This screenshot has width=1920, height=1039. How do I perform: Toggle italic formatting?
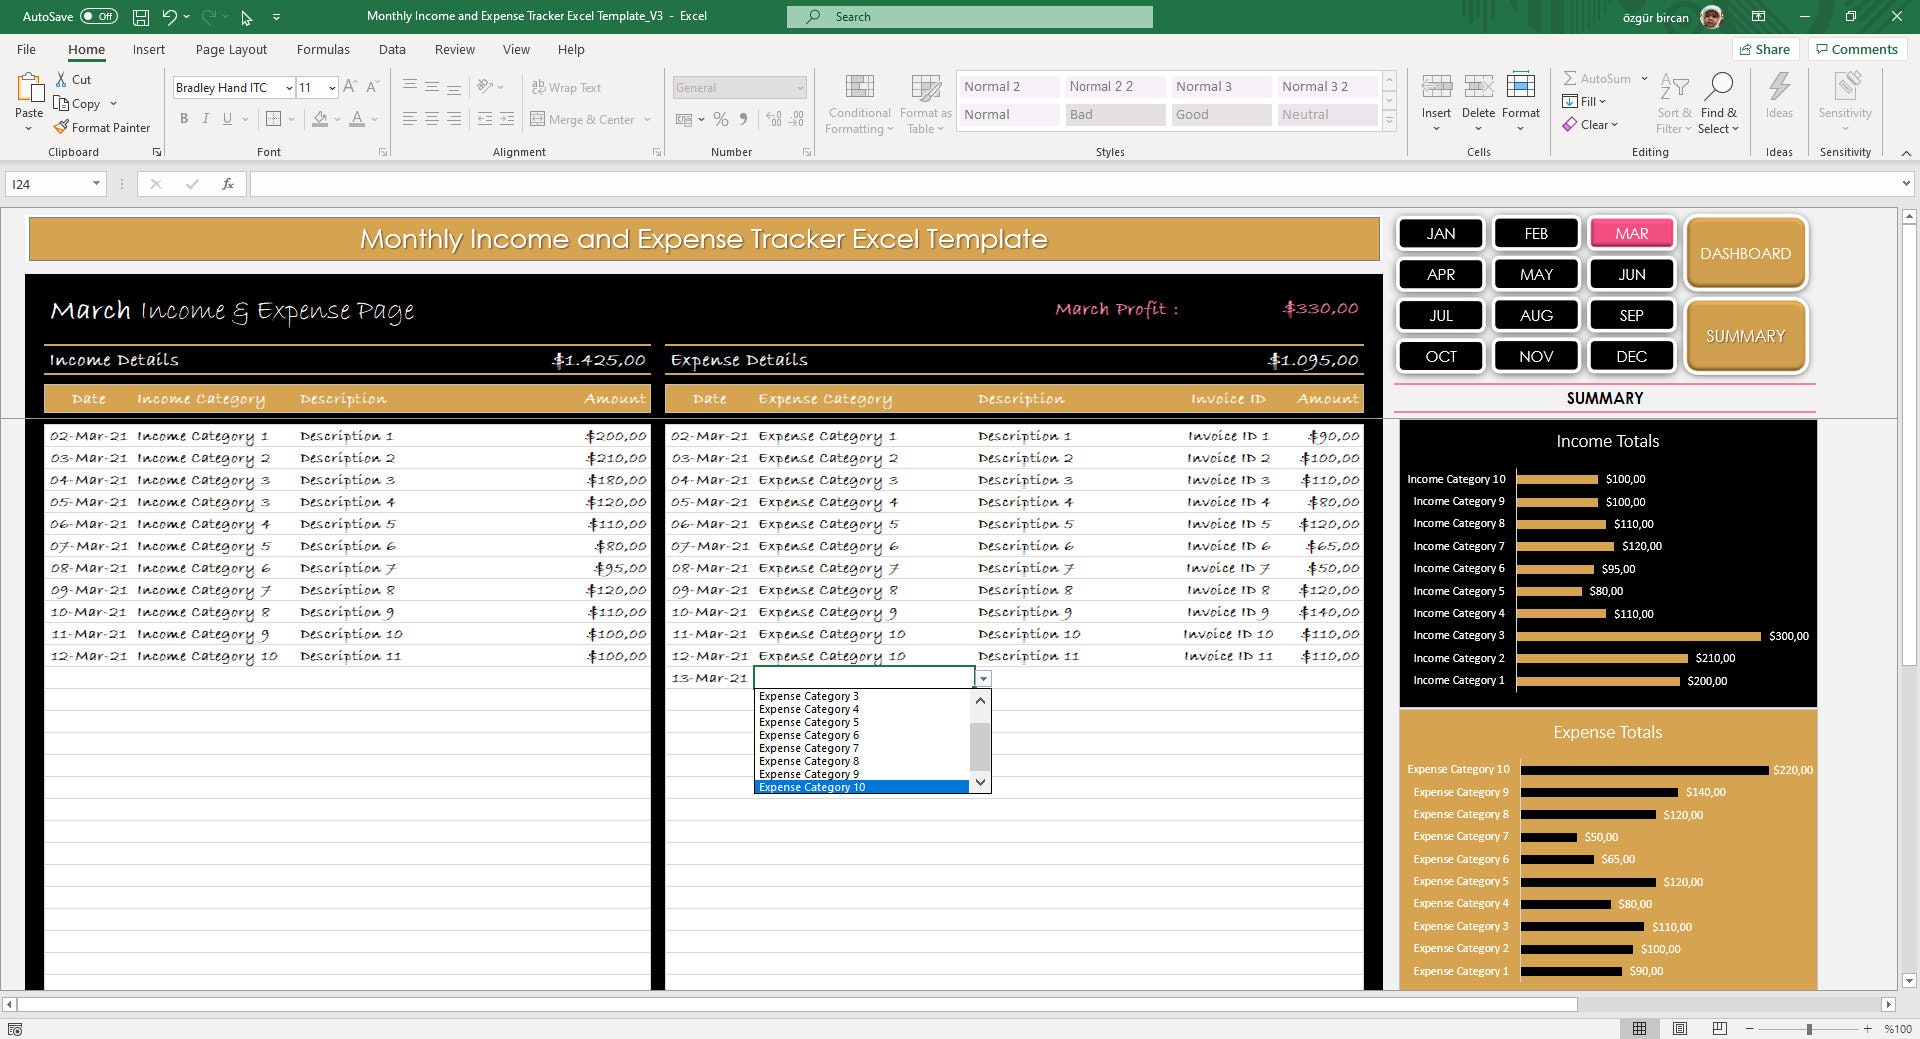click(205, 118)
